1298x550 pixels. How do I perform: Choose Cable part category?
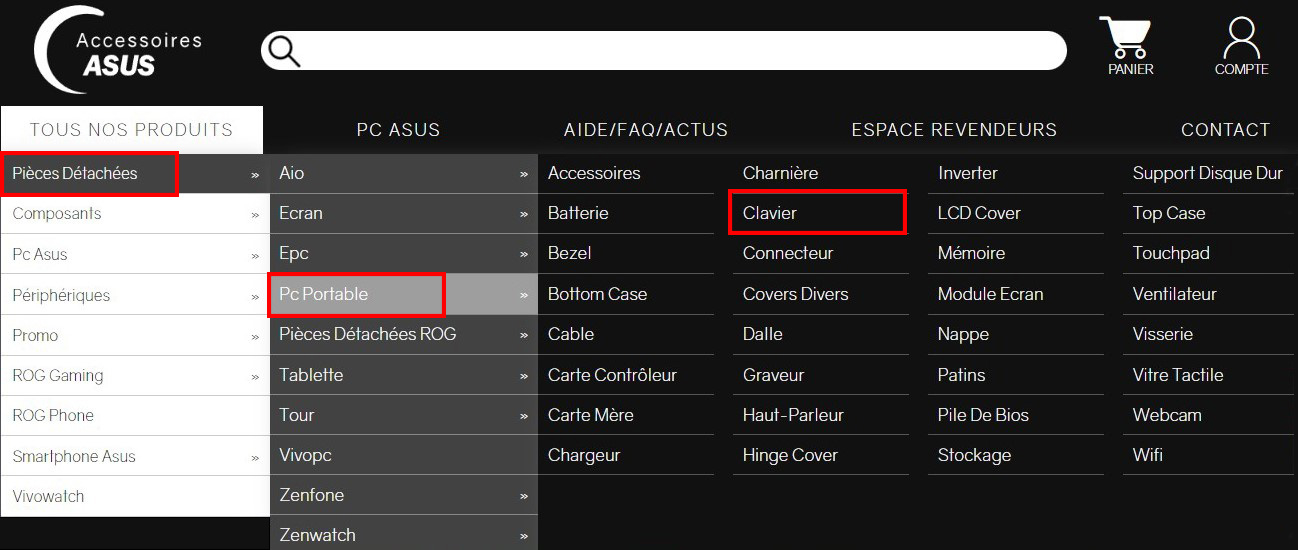[571, 334]
